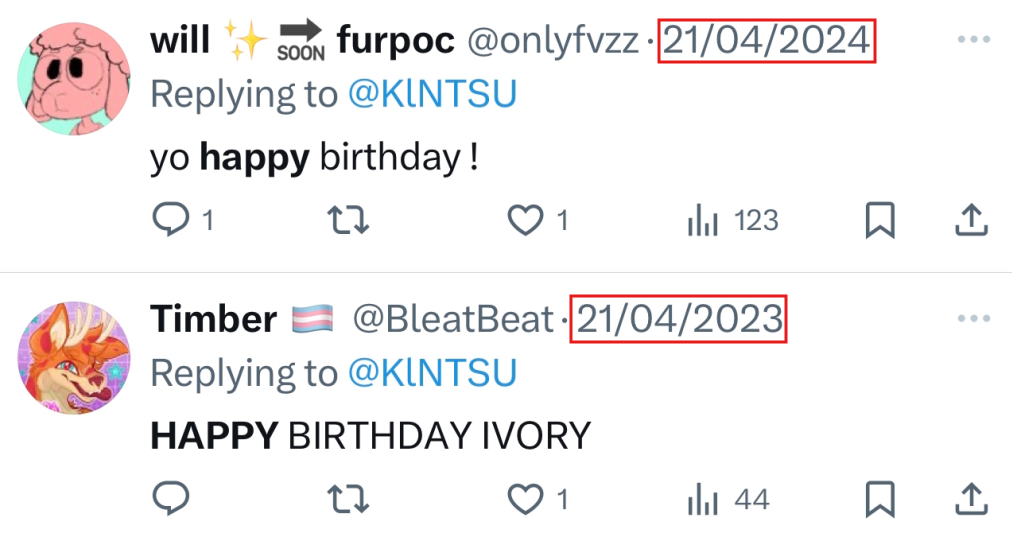Like will's happy birthday tweet
This screenshot has width=1012, height=536.
tap(525, 220)
